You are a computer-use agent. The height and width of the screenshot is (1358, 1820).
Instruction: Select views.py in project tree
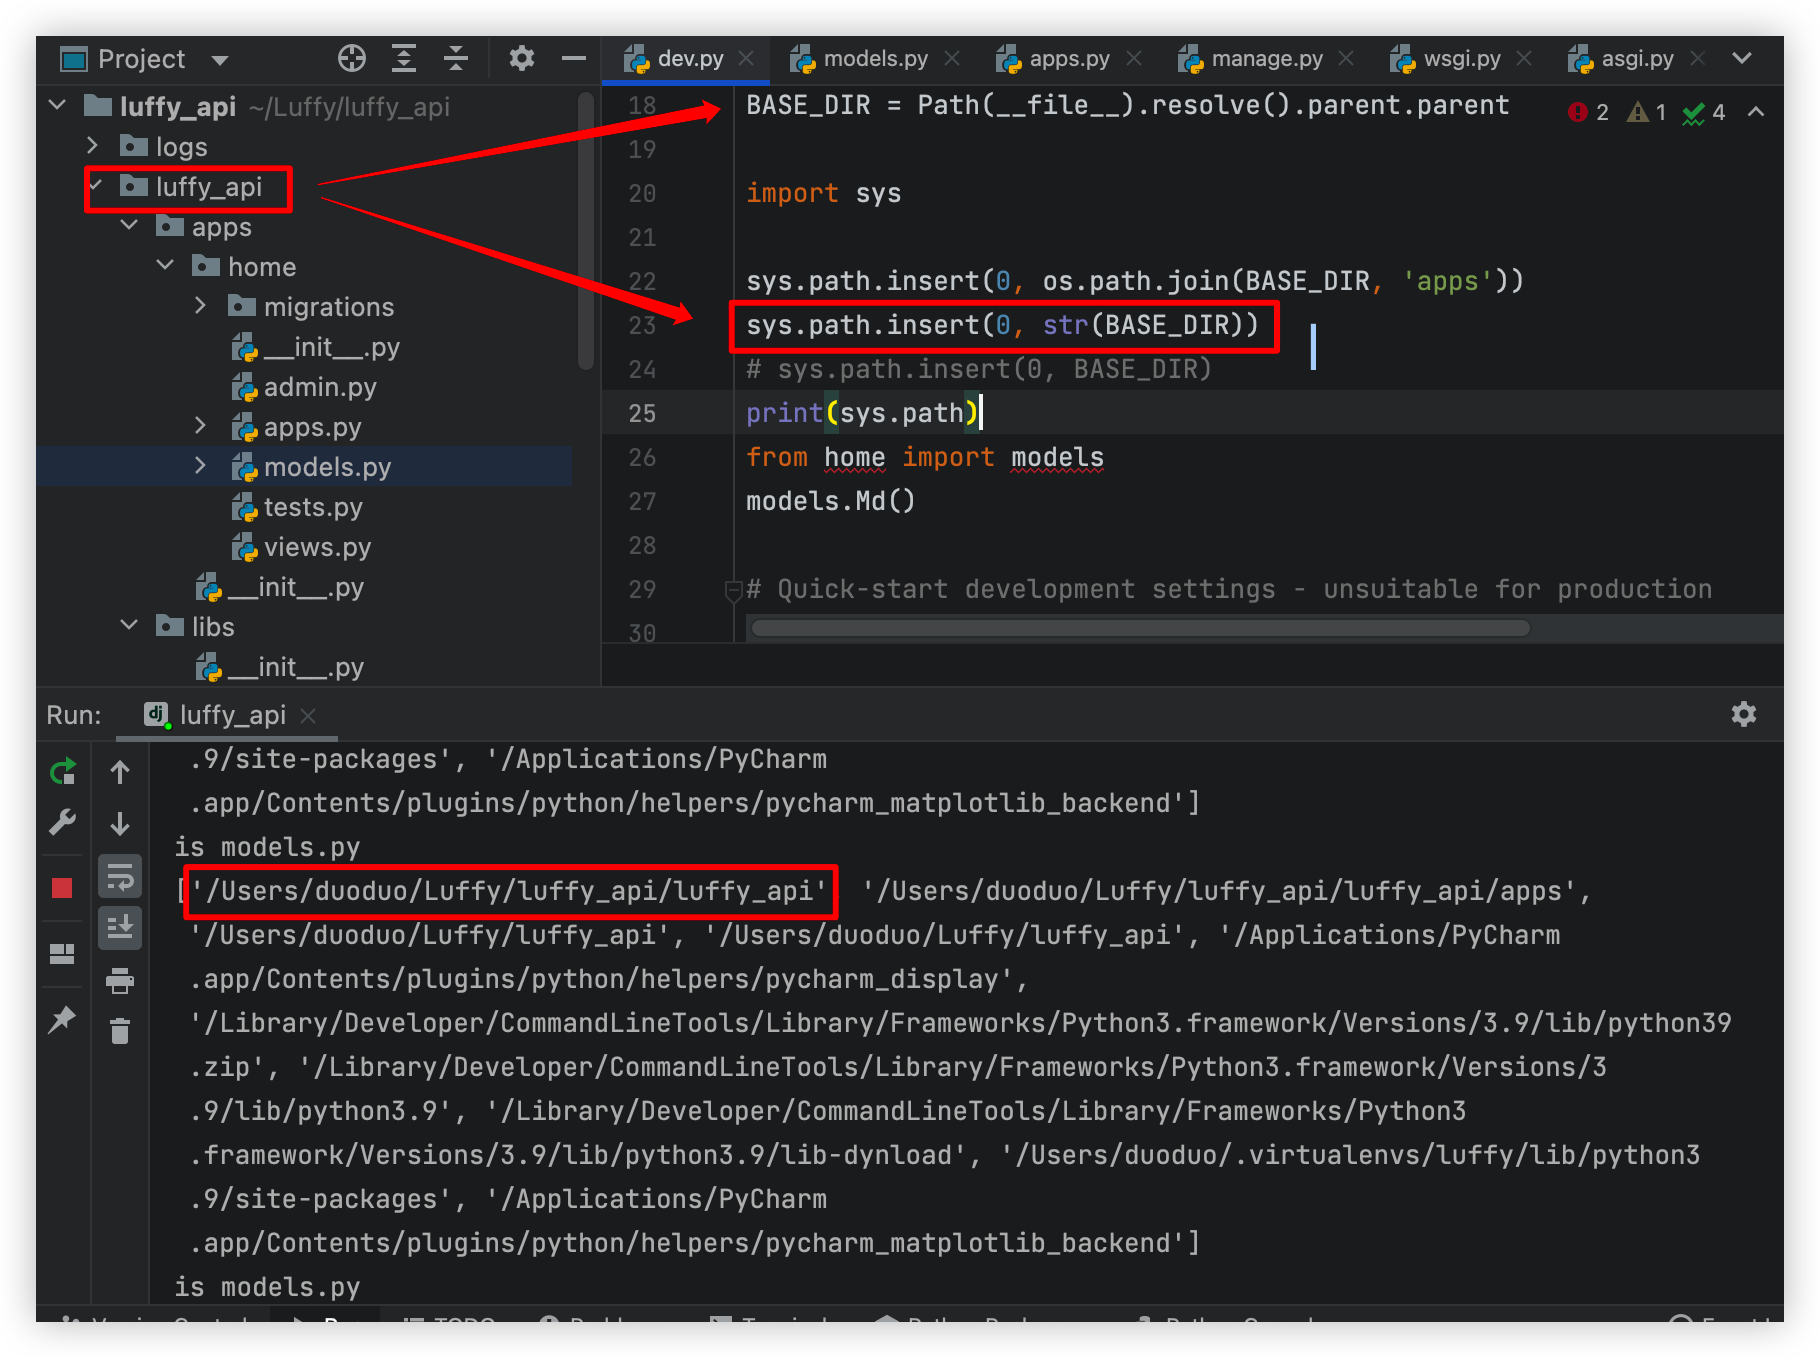[301, 547]
